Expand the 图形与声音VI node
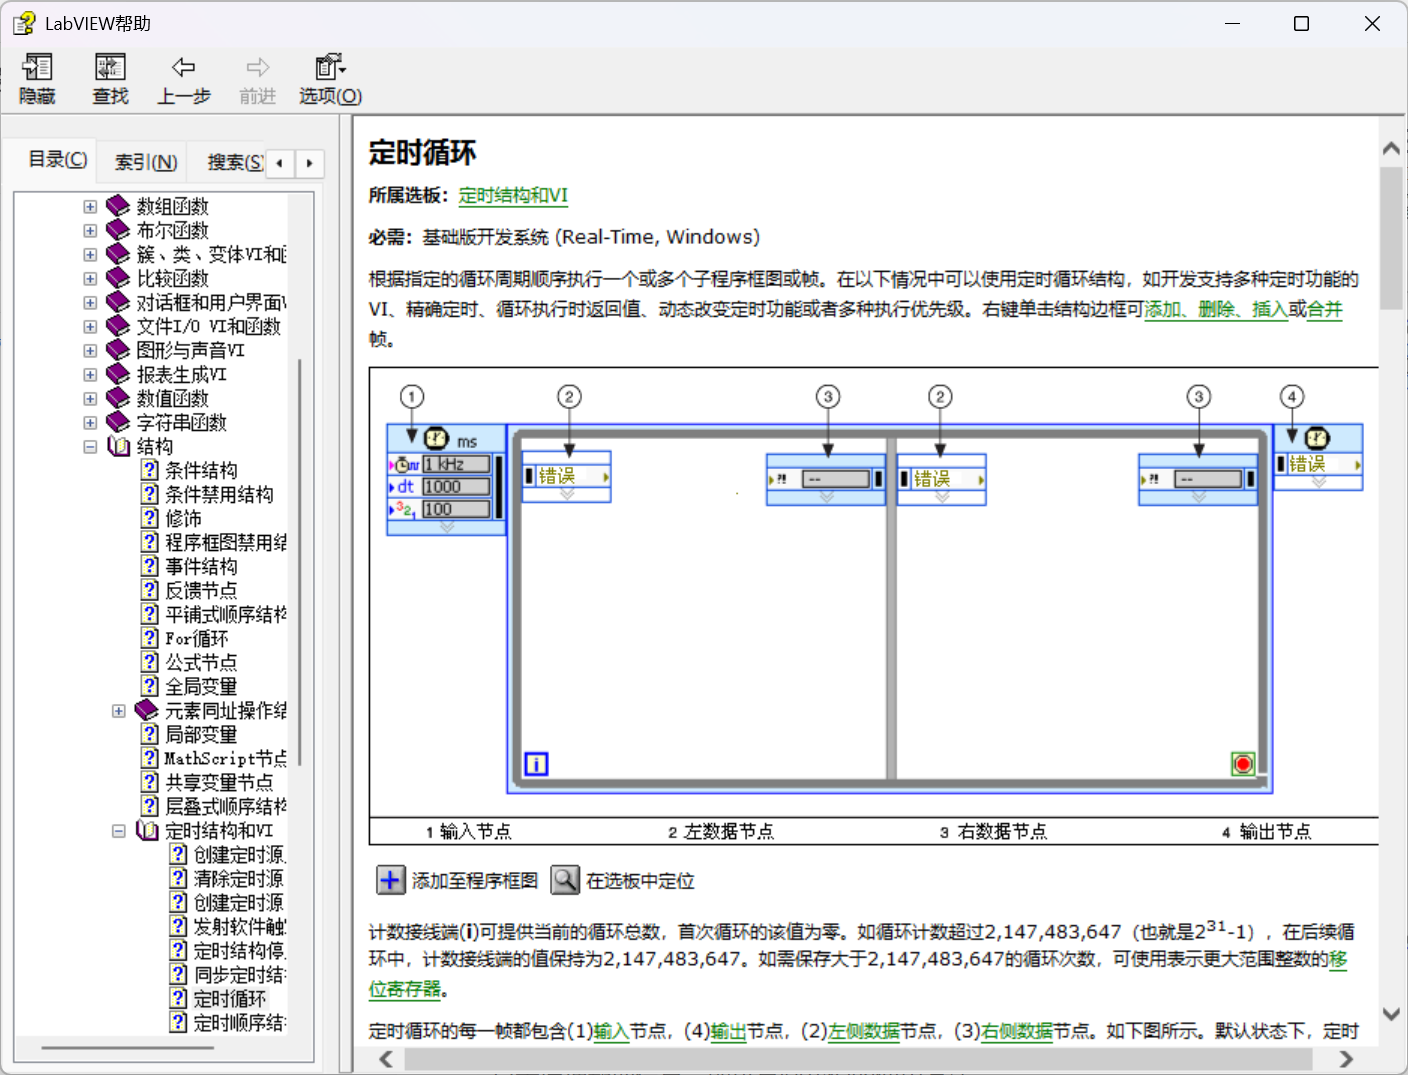Screen dimensions: 1408x1075 pos(90,351)
